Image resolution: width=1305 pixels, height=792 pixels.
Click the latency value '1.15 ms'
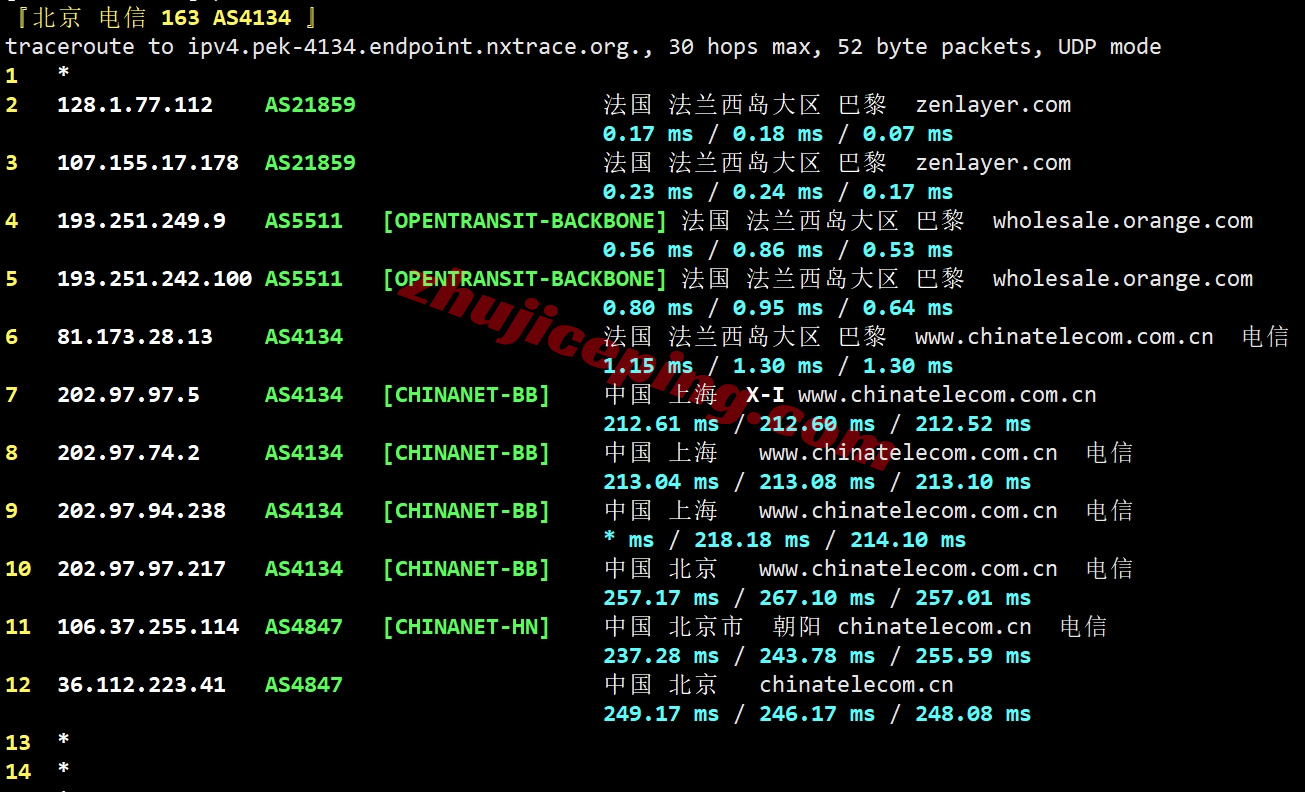pos(648,366)
